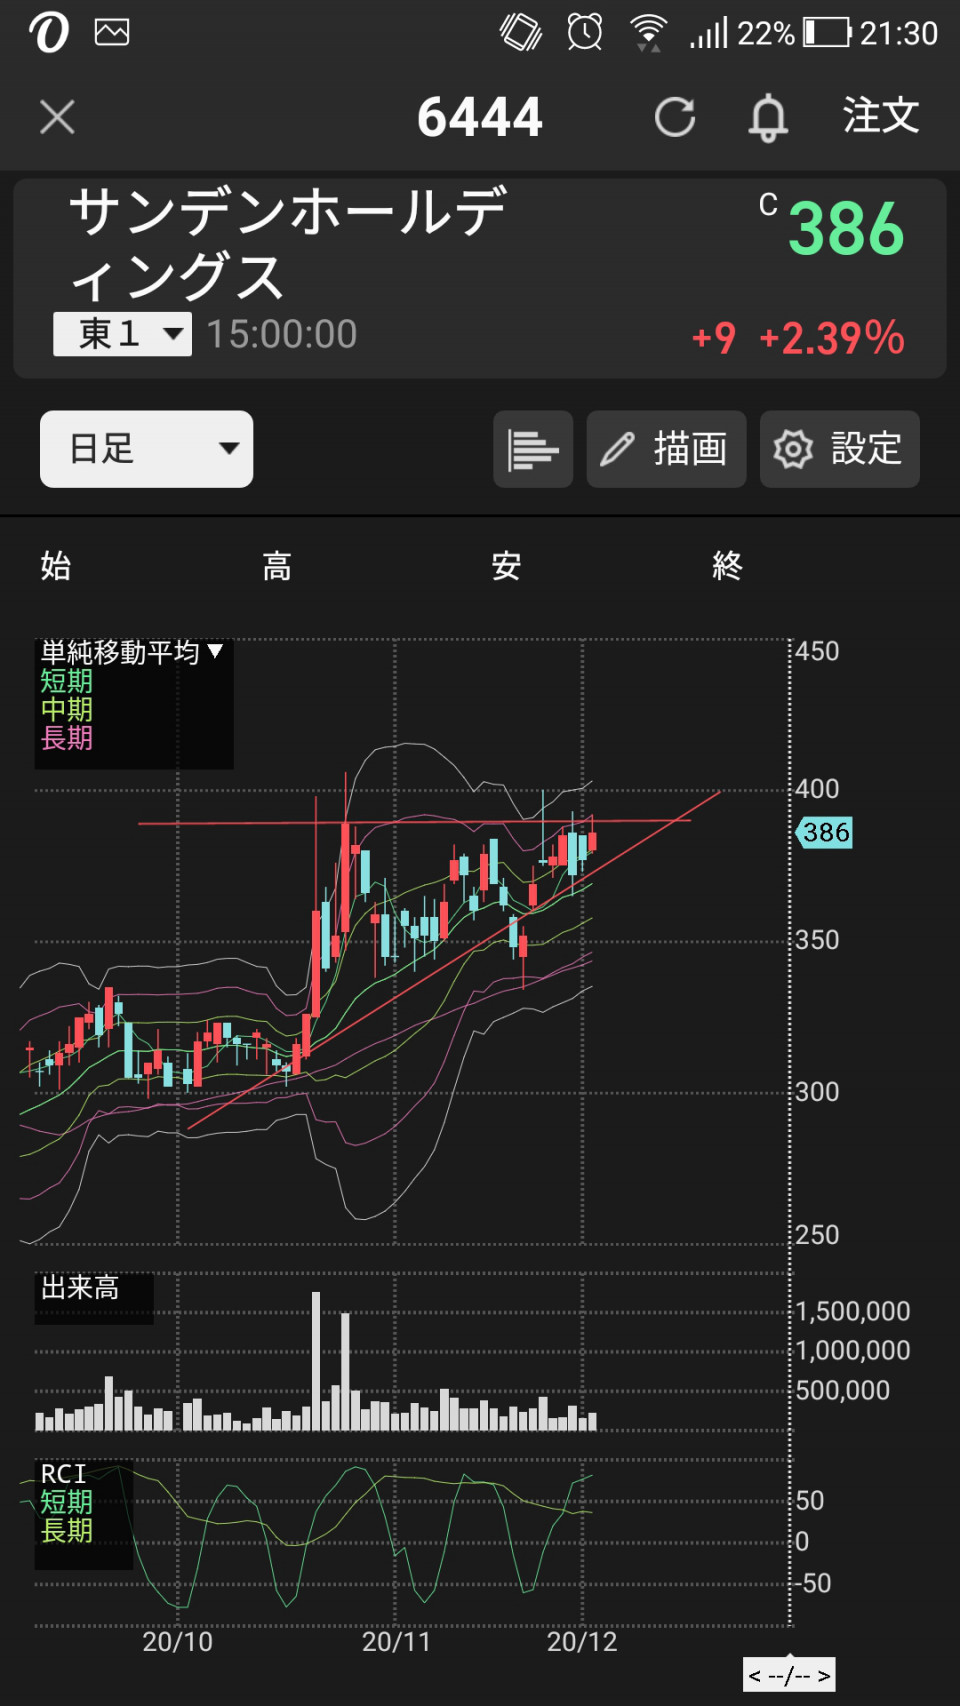Tap the image notification icon in status bar

pos(112,32)
